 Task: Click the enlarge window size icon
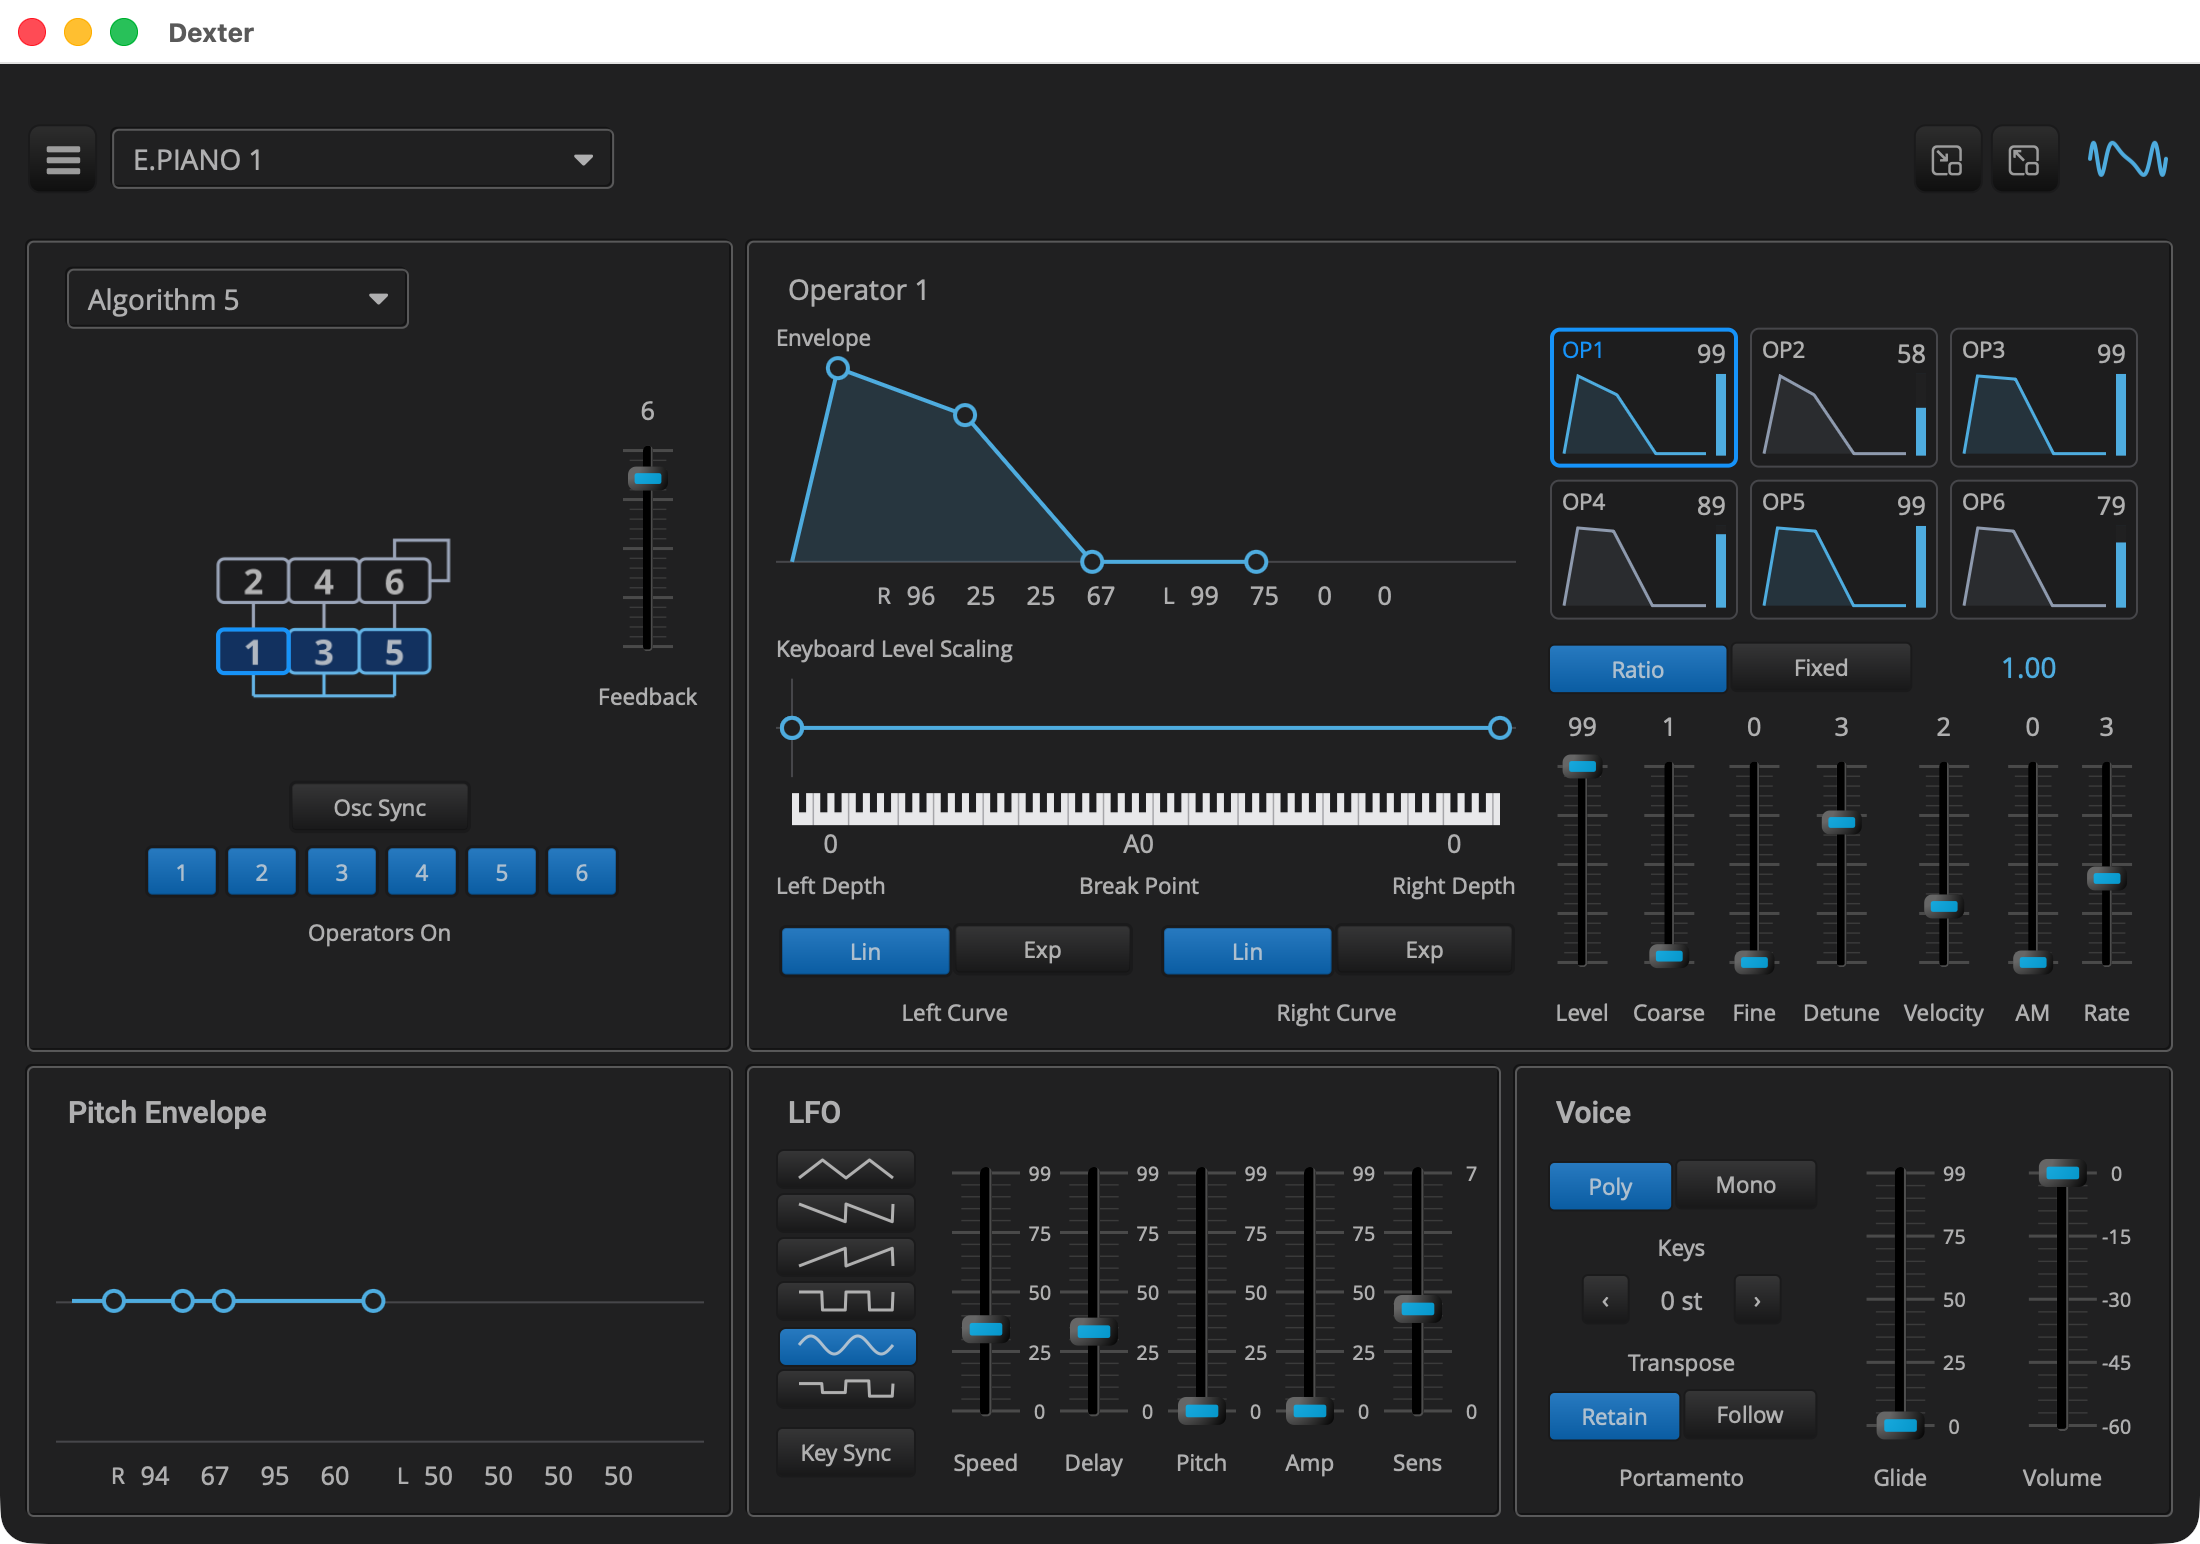pyautogui.click(x=2024, y=159)
